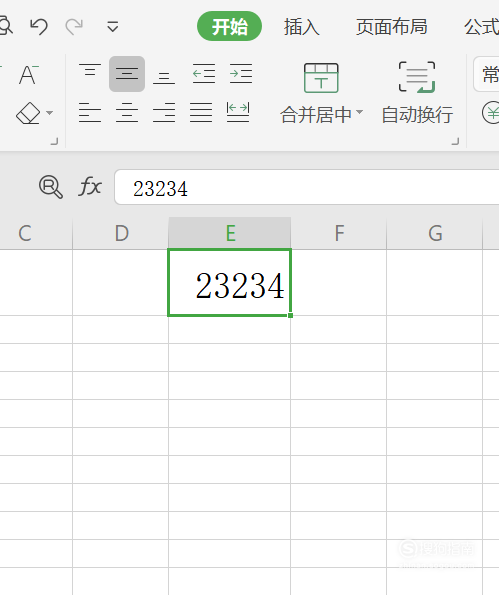The width and height of the screenshot is (499, 595).
Task: Switch to the 开始 tab
Action: (229, 27)
